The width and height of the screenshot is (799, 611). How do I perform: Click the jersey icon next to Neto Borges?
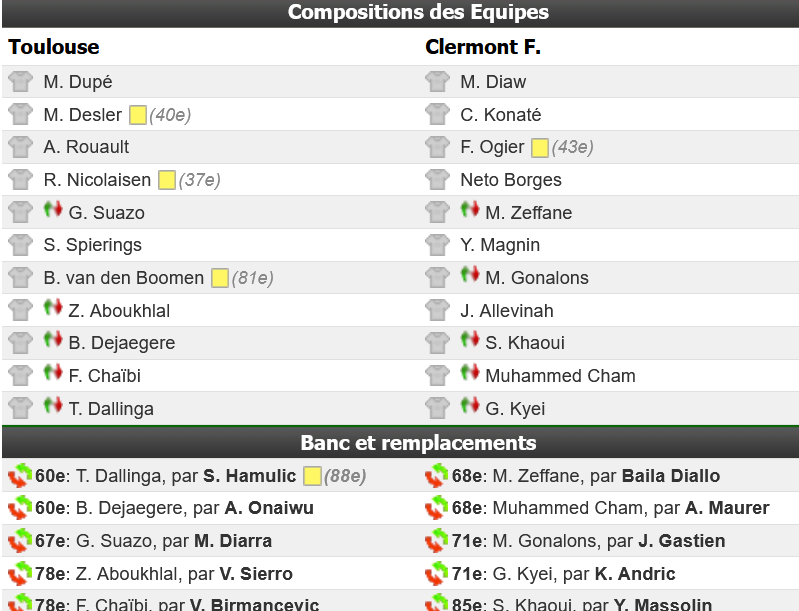tap(437, 179)
